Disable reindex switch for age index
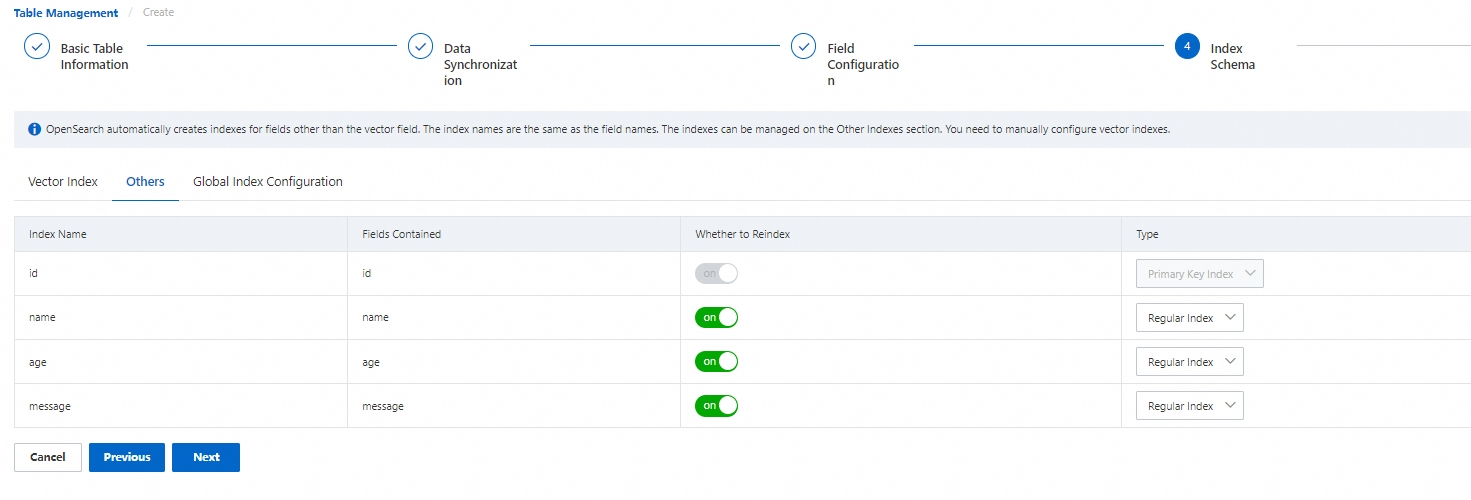 [x=716, y=362]
